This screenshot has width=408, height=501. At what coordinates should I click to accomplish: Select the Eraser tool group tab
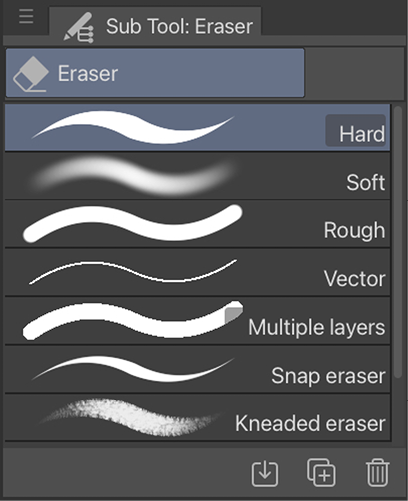point(155,73)
